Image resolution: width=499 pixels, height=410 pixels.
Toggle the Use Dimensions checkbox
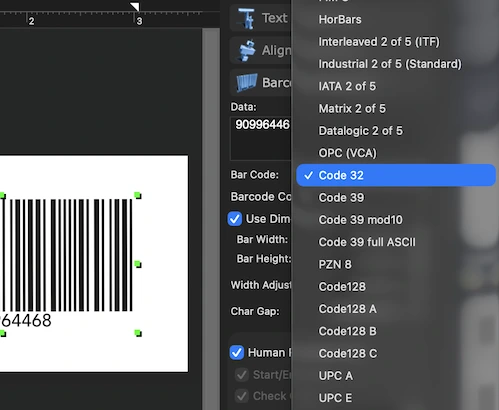(x=235, y=219)
